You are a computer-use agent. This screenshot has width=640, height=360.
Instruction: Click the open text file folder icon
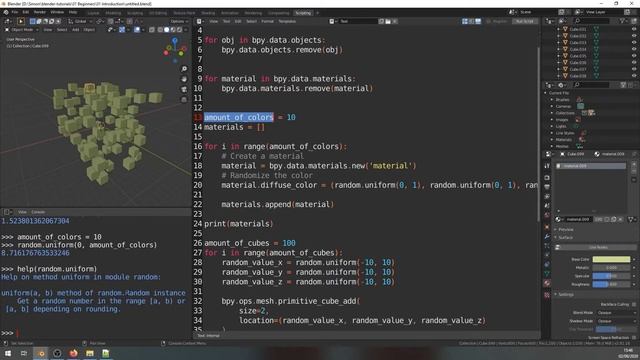pos(388,21)
